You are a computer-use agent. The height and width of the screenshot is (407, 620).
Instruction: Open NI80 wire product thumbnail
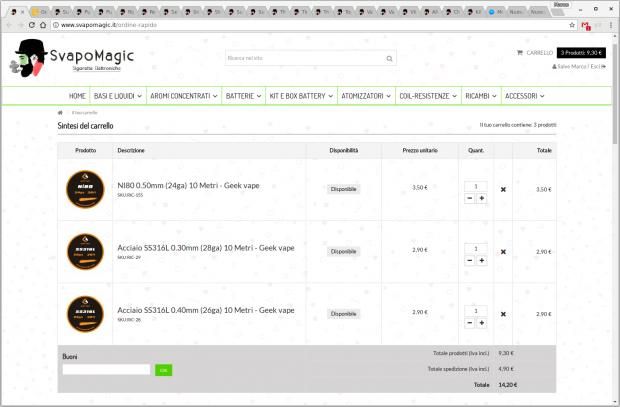[x=85, y=189]
